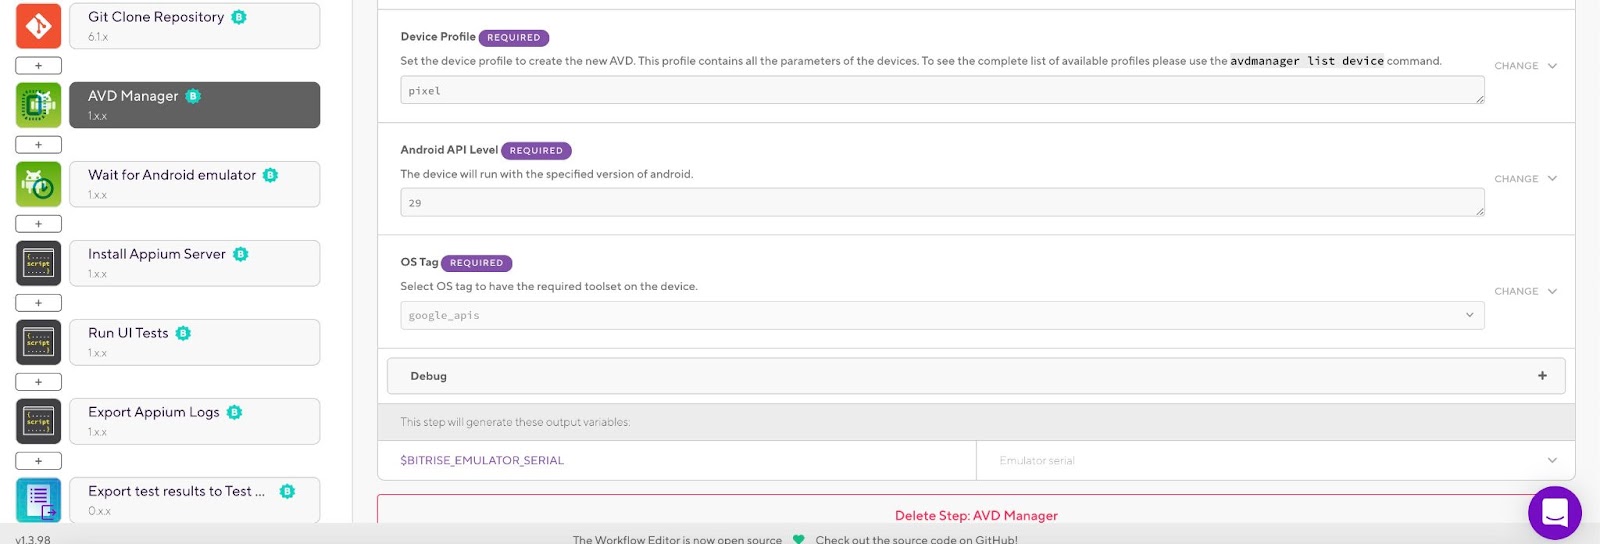Viewport: 1600px width, 544px height.
Task: Click the Device Profile label
Action: click(x=438, y=37)
